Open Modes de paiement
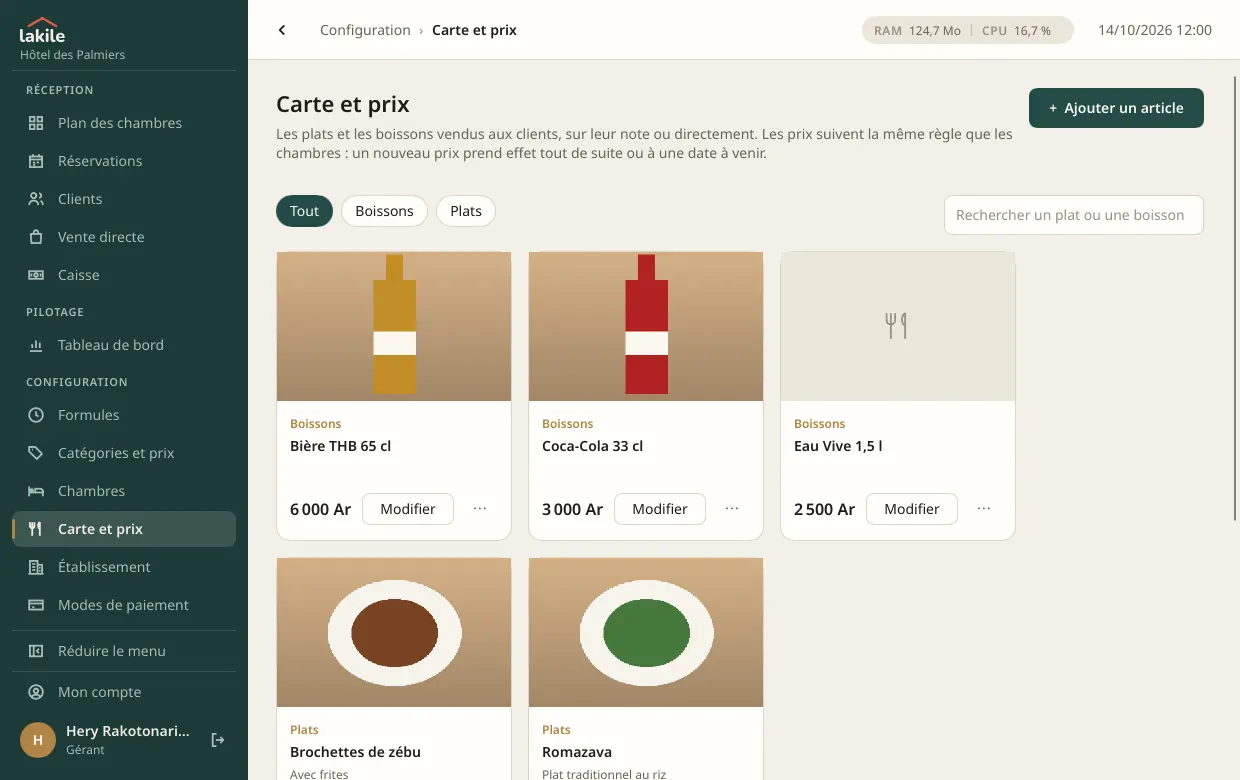1240x780 pixels. [124, 605]
